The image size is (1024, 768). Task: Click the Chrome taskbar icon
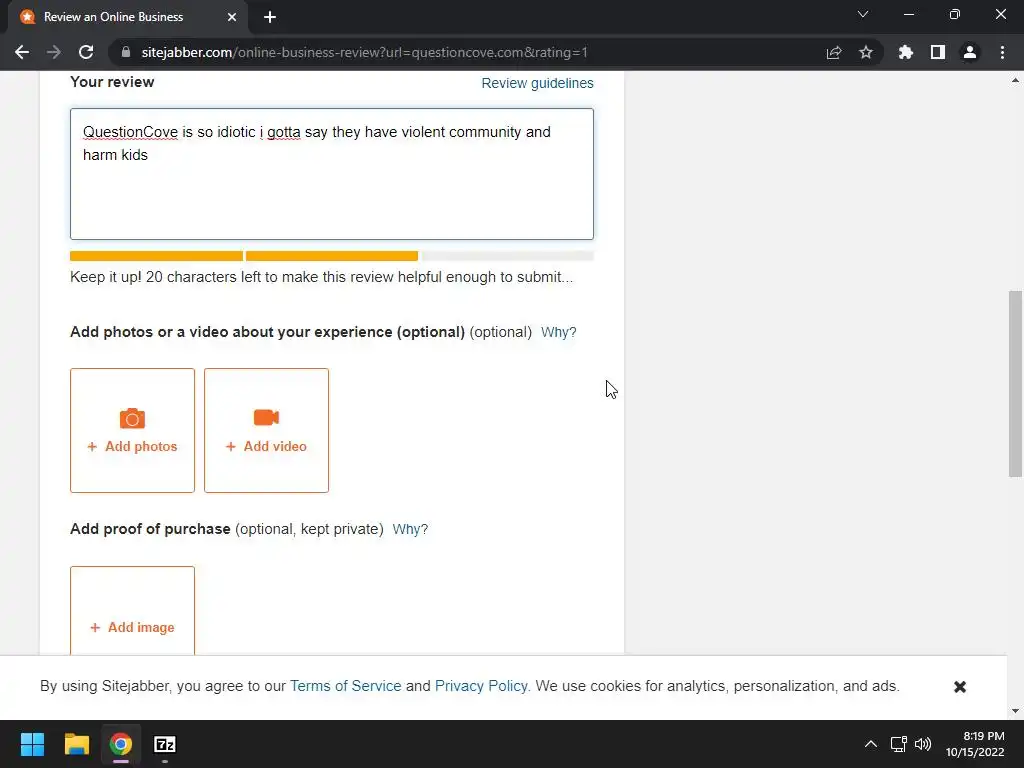click(x=121, y=744)
